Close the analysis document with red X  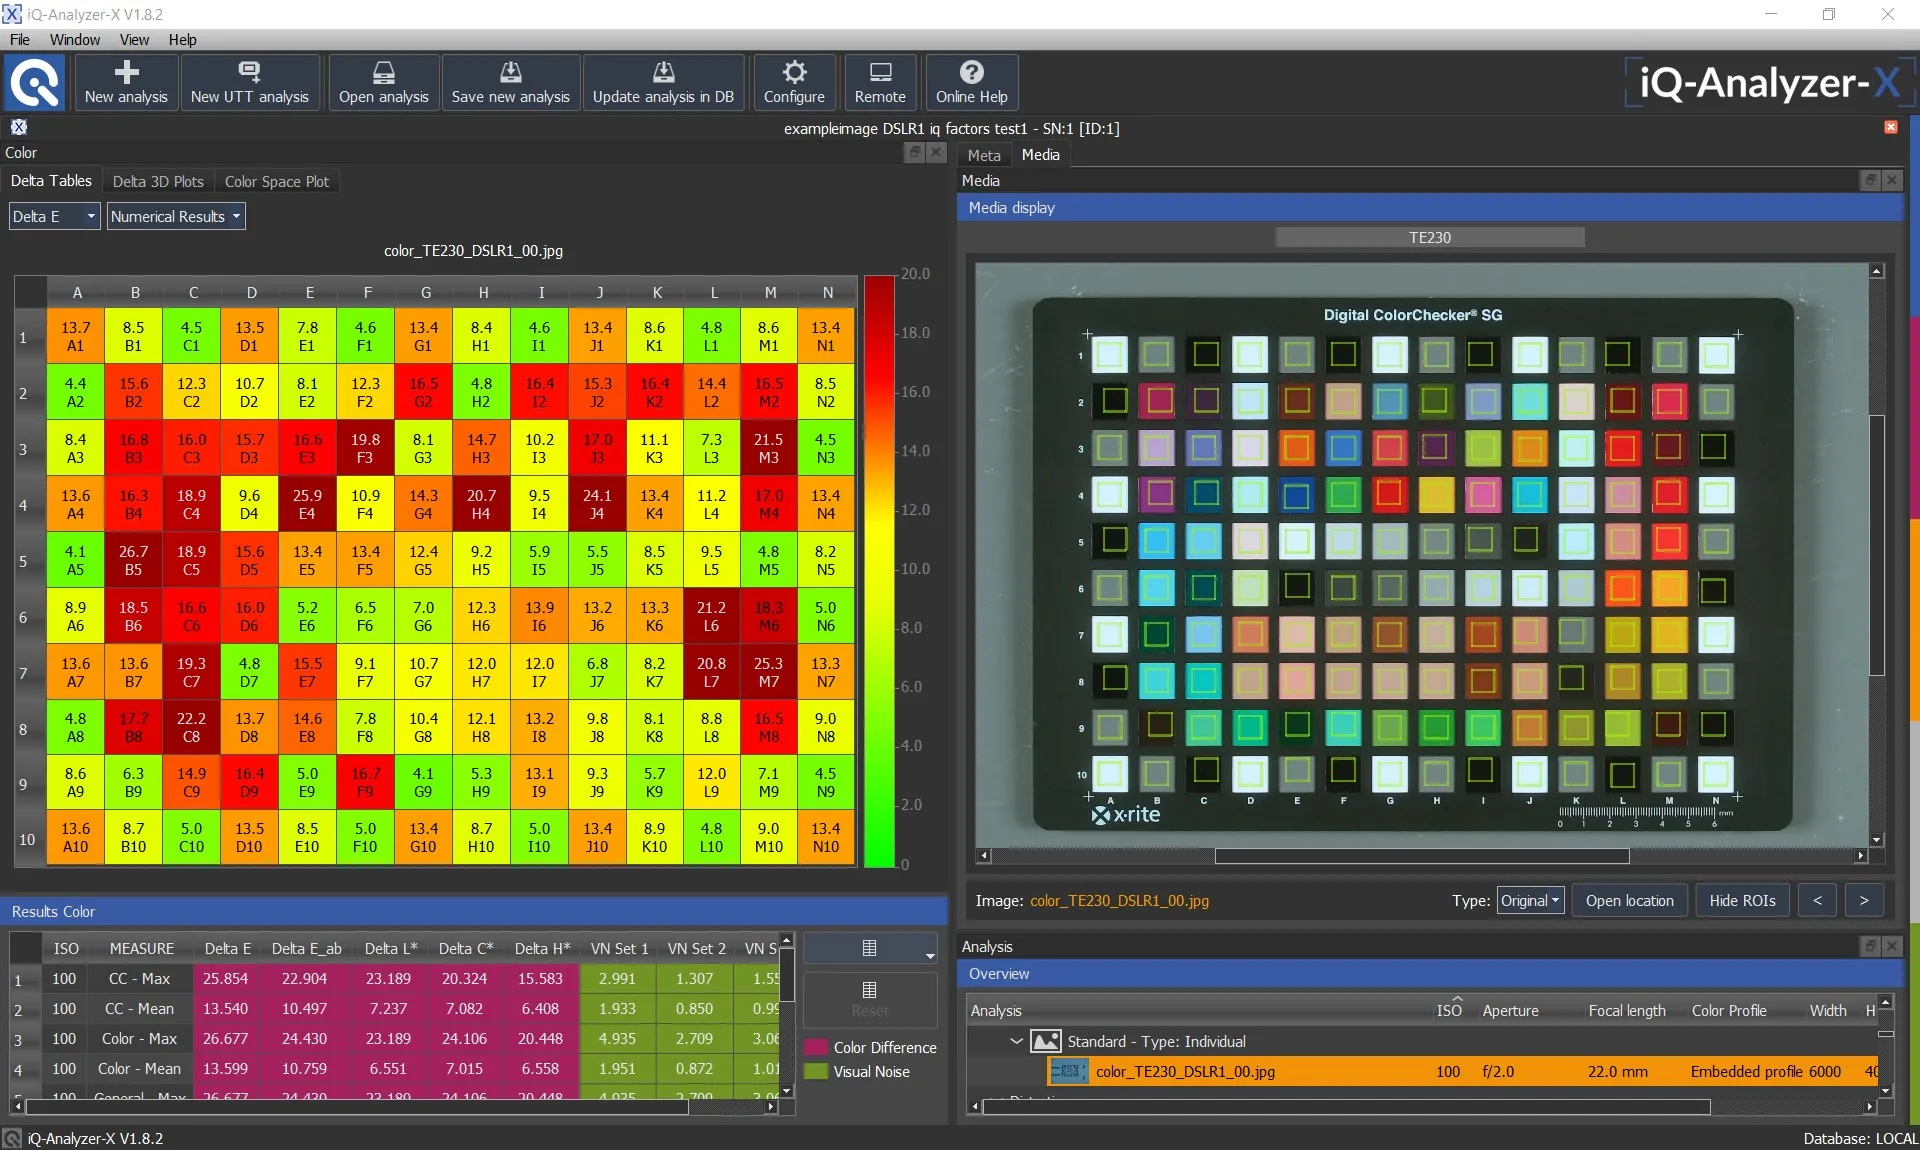pos(1891,127)
